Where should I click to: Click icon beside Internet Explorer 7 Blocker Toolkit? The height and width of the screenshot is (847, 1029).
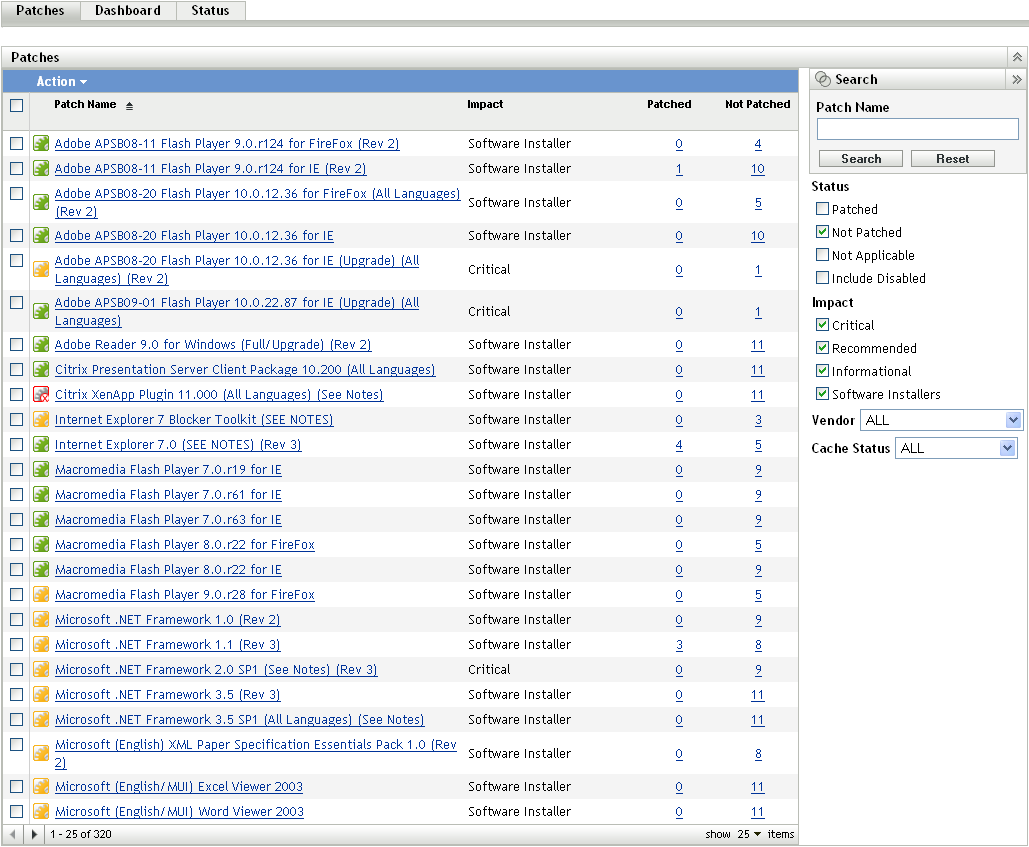[41, 419]
